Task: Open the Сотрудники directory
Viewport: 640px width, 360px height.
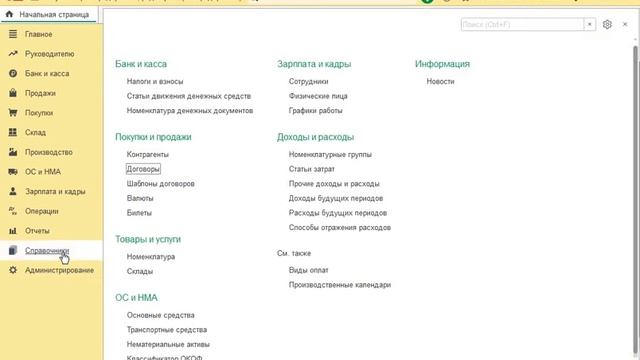Action: (309, 81)
